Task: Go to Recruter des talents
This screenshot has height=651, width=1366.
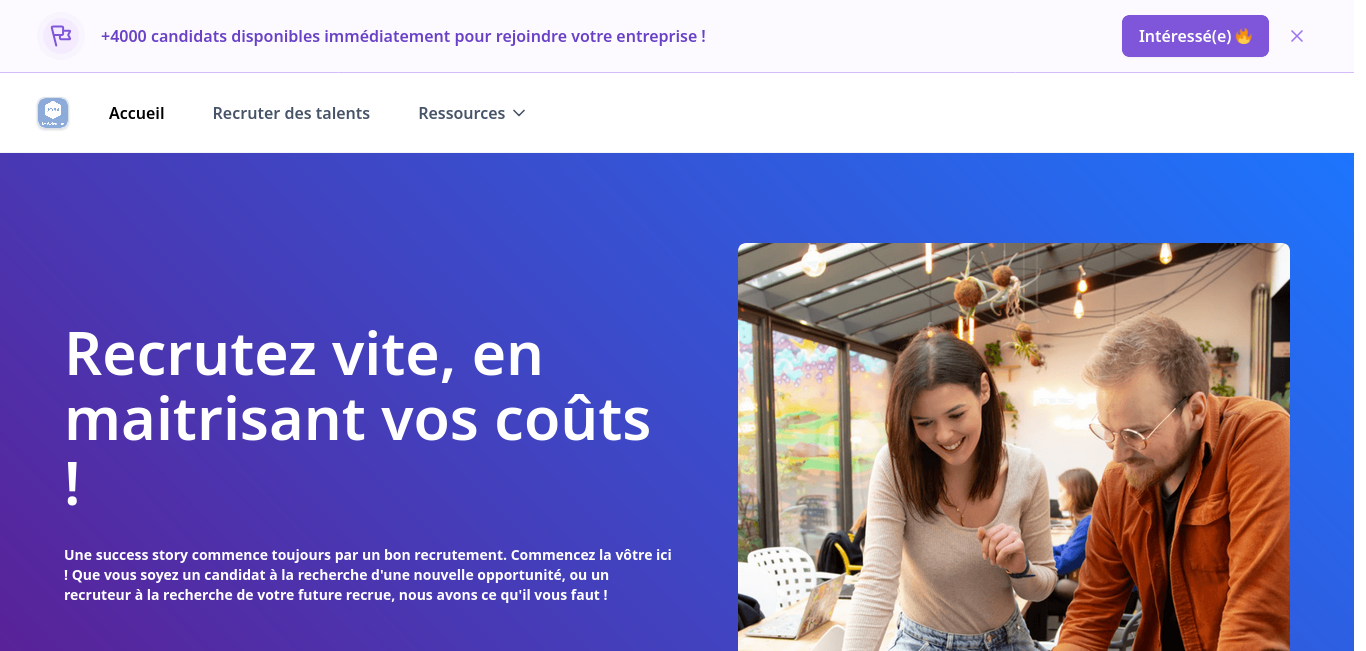Action: pos(291,113)
